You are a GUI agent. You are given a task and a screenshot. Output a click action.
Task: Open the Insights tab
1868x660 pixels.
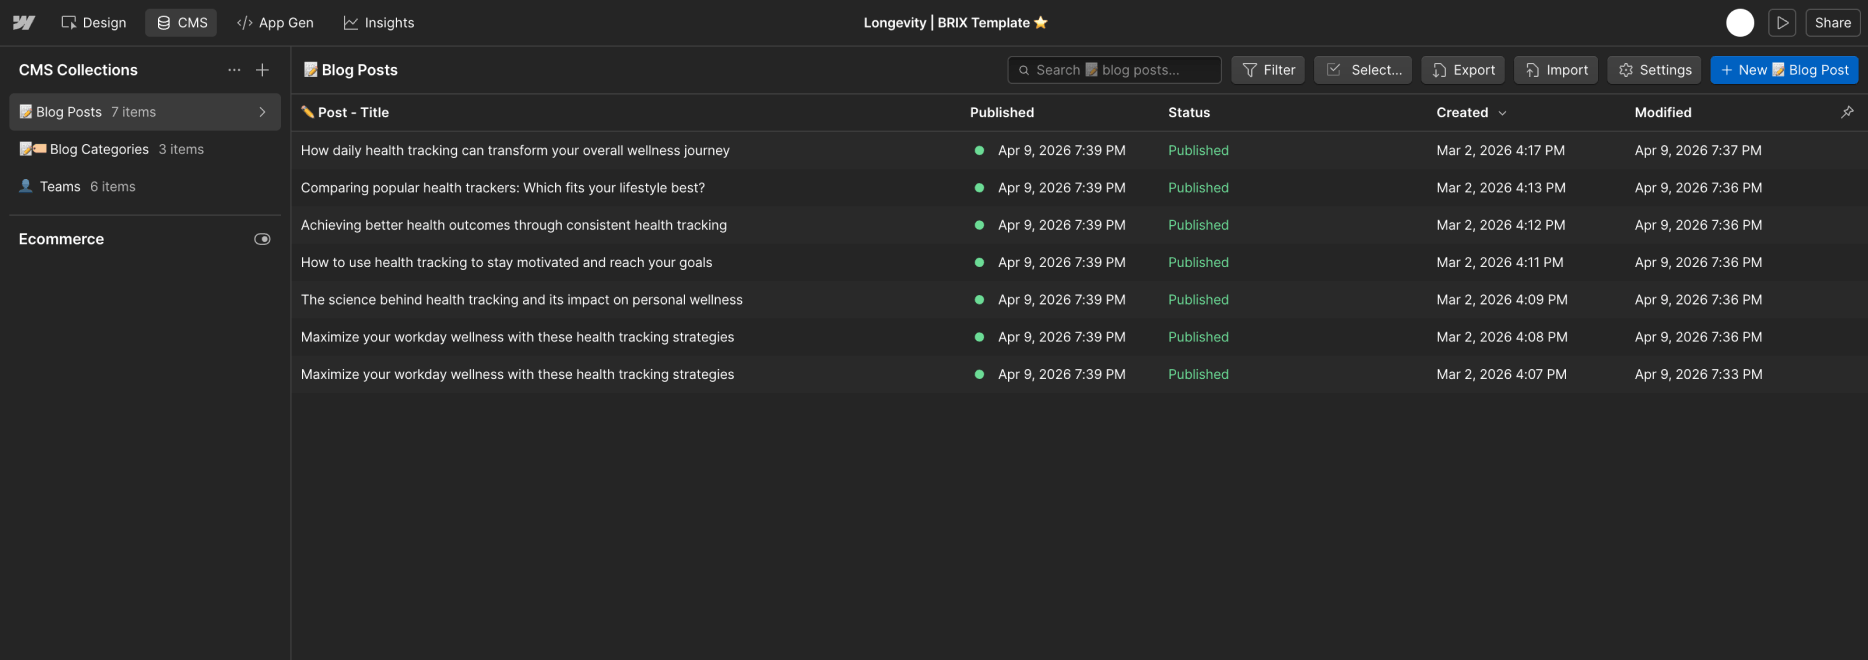point(379,22)
